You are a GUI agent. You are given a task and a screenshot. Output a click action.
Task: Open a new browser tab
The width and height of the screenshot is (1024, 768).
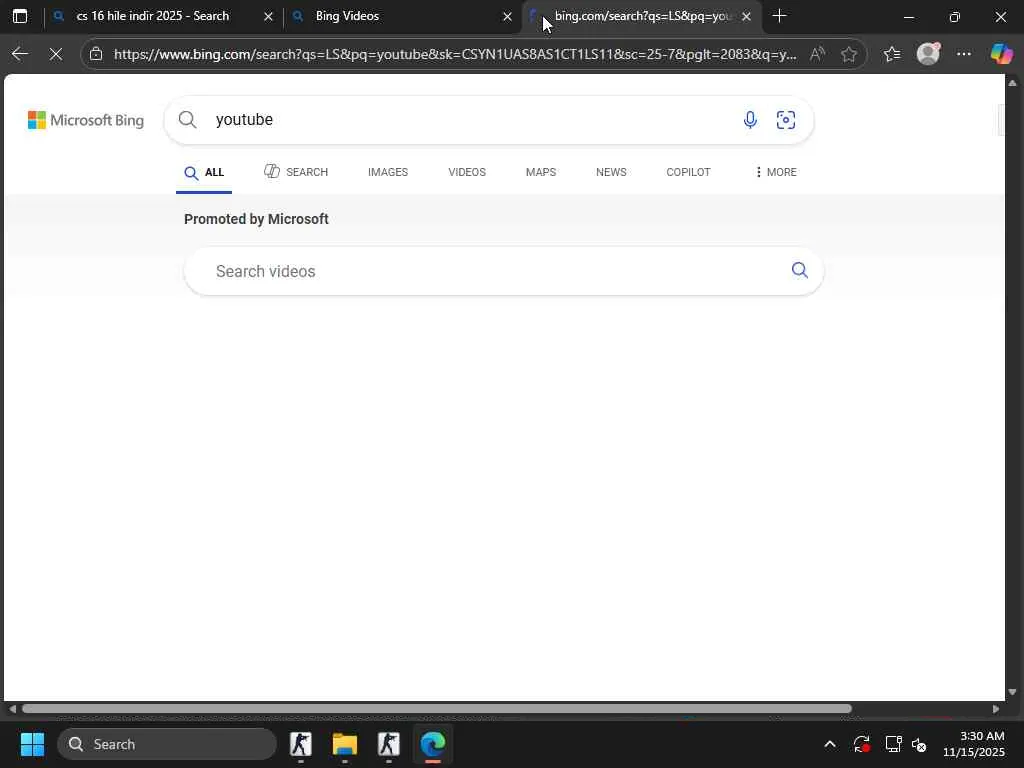(x=779, y=16)
